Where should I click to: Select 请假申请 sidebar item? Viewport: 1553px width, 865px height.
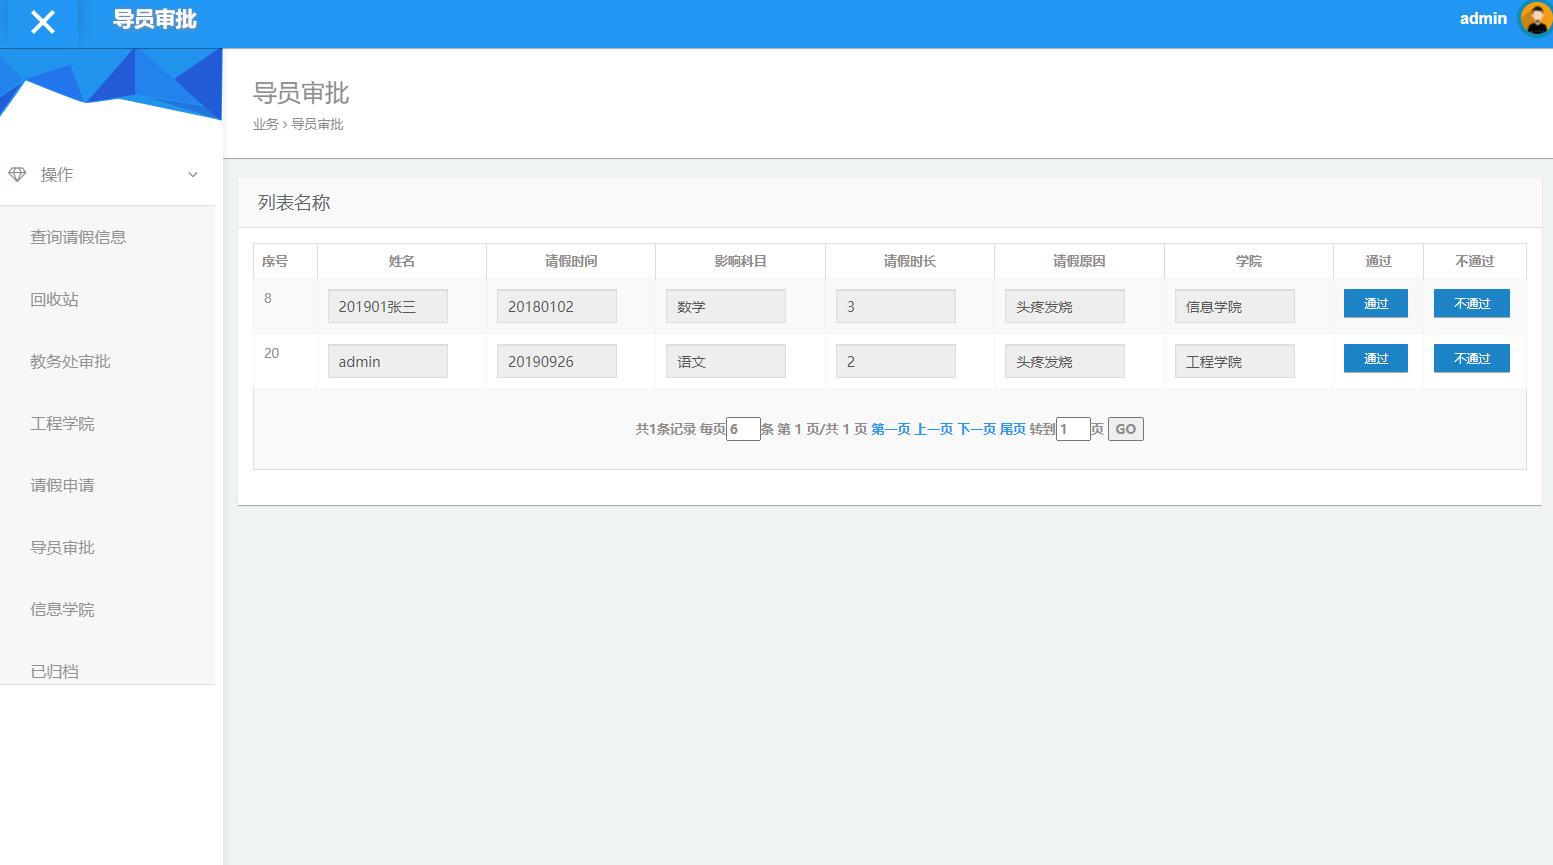(x=62, y=485)
